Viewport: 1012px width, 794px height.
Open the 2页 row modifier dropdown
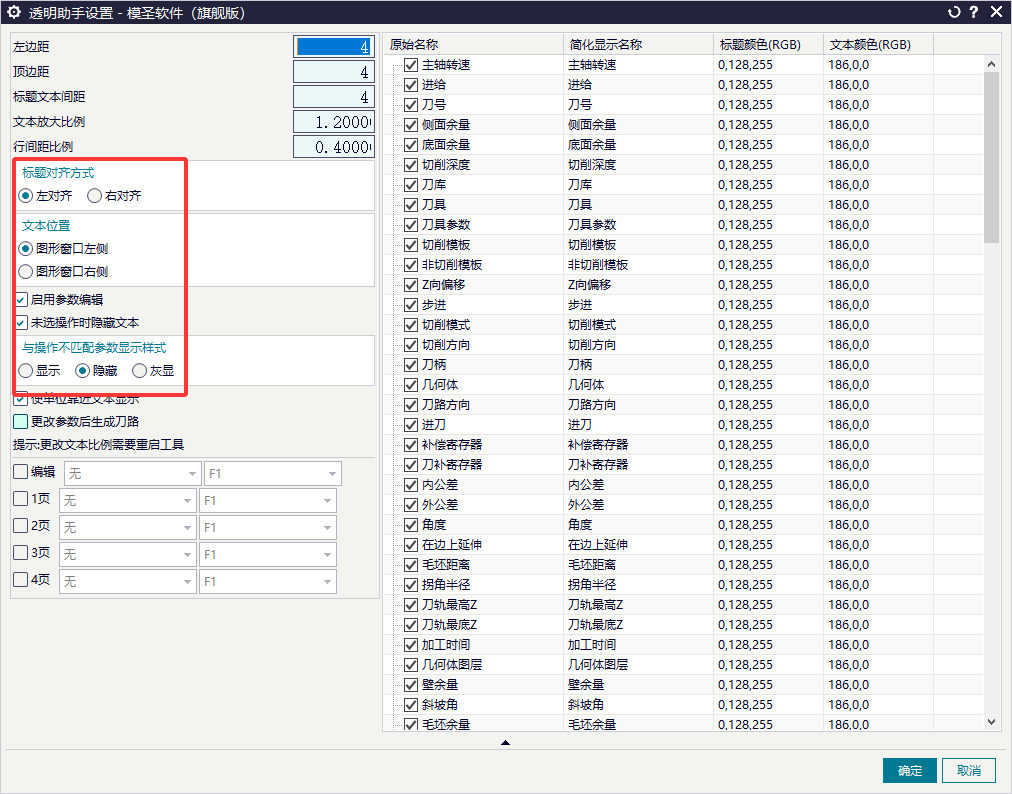[x=127, y=528]
